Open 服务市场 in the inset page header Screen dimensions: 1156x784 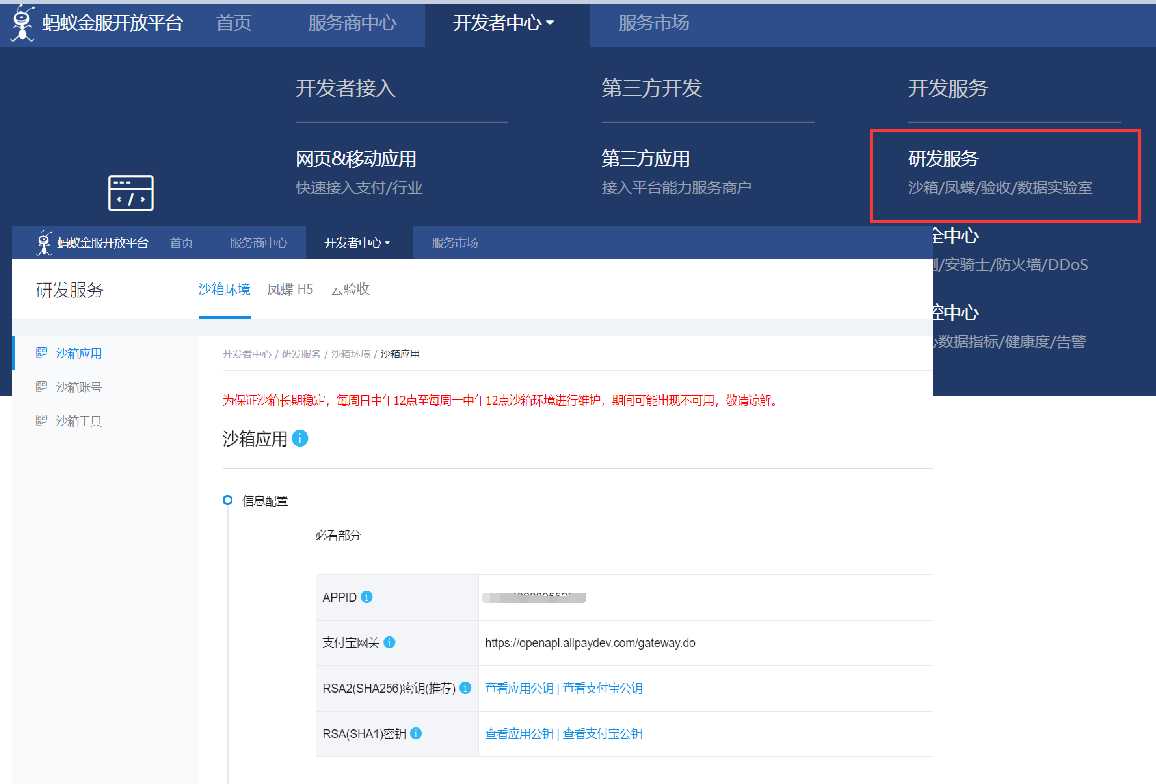[455, 243]
